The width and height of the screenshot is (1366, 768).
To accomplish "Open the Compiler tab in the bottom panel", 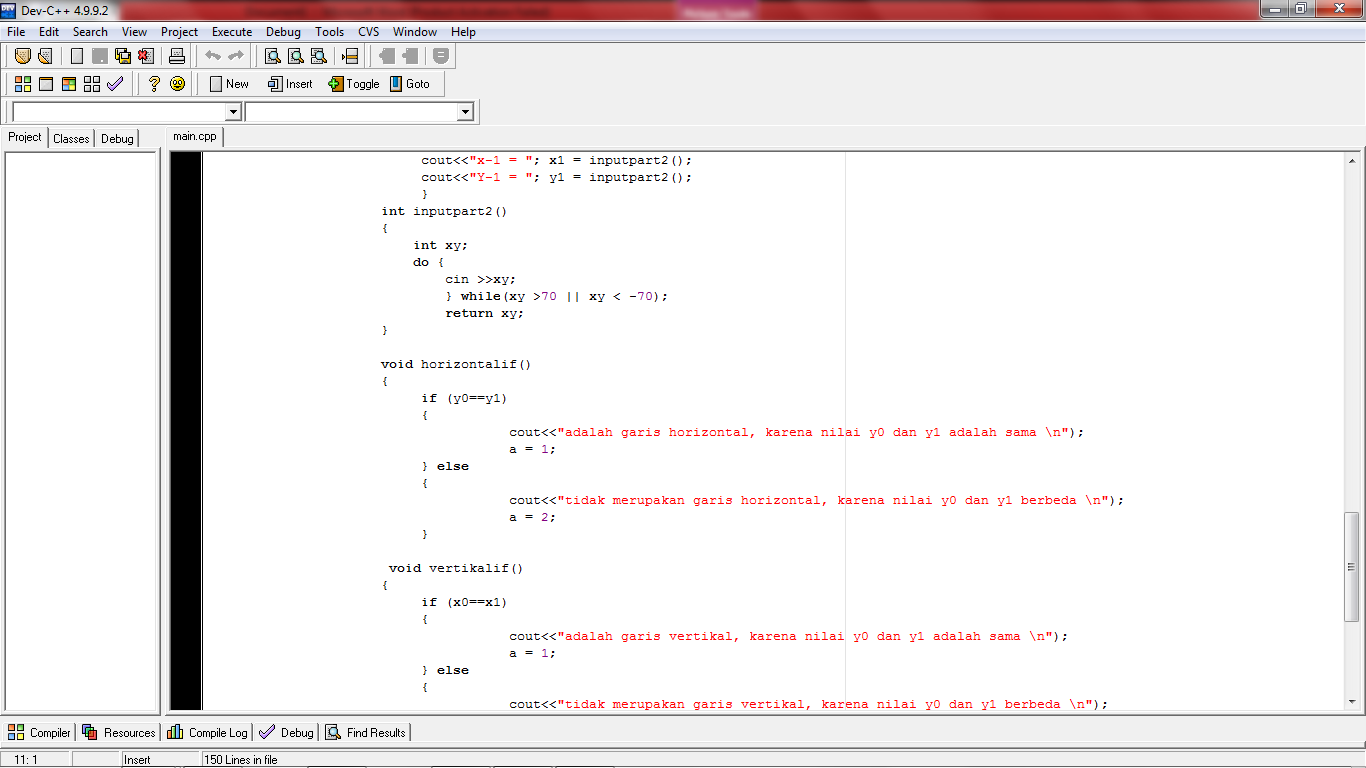I will (x=39, y=733).
